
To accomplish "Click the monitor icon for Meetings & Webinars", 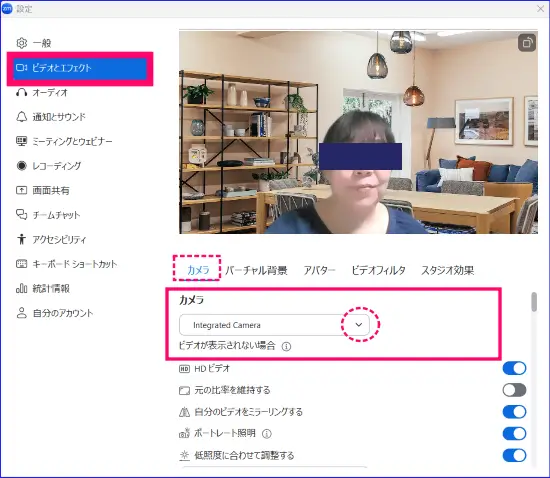I will (21, 141).
